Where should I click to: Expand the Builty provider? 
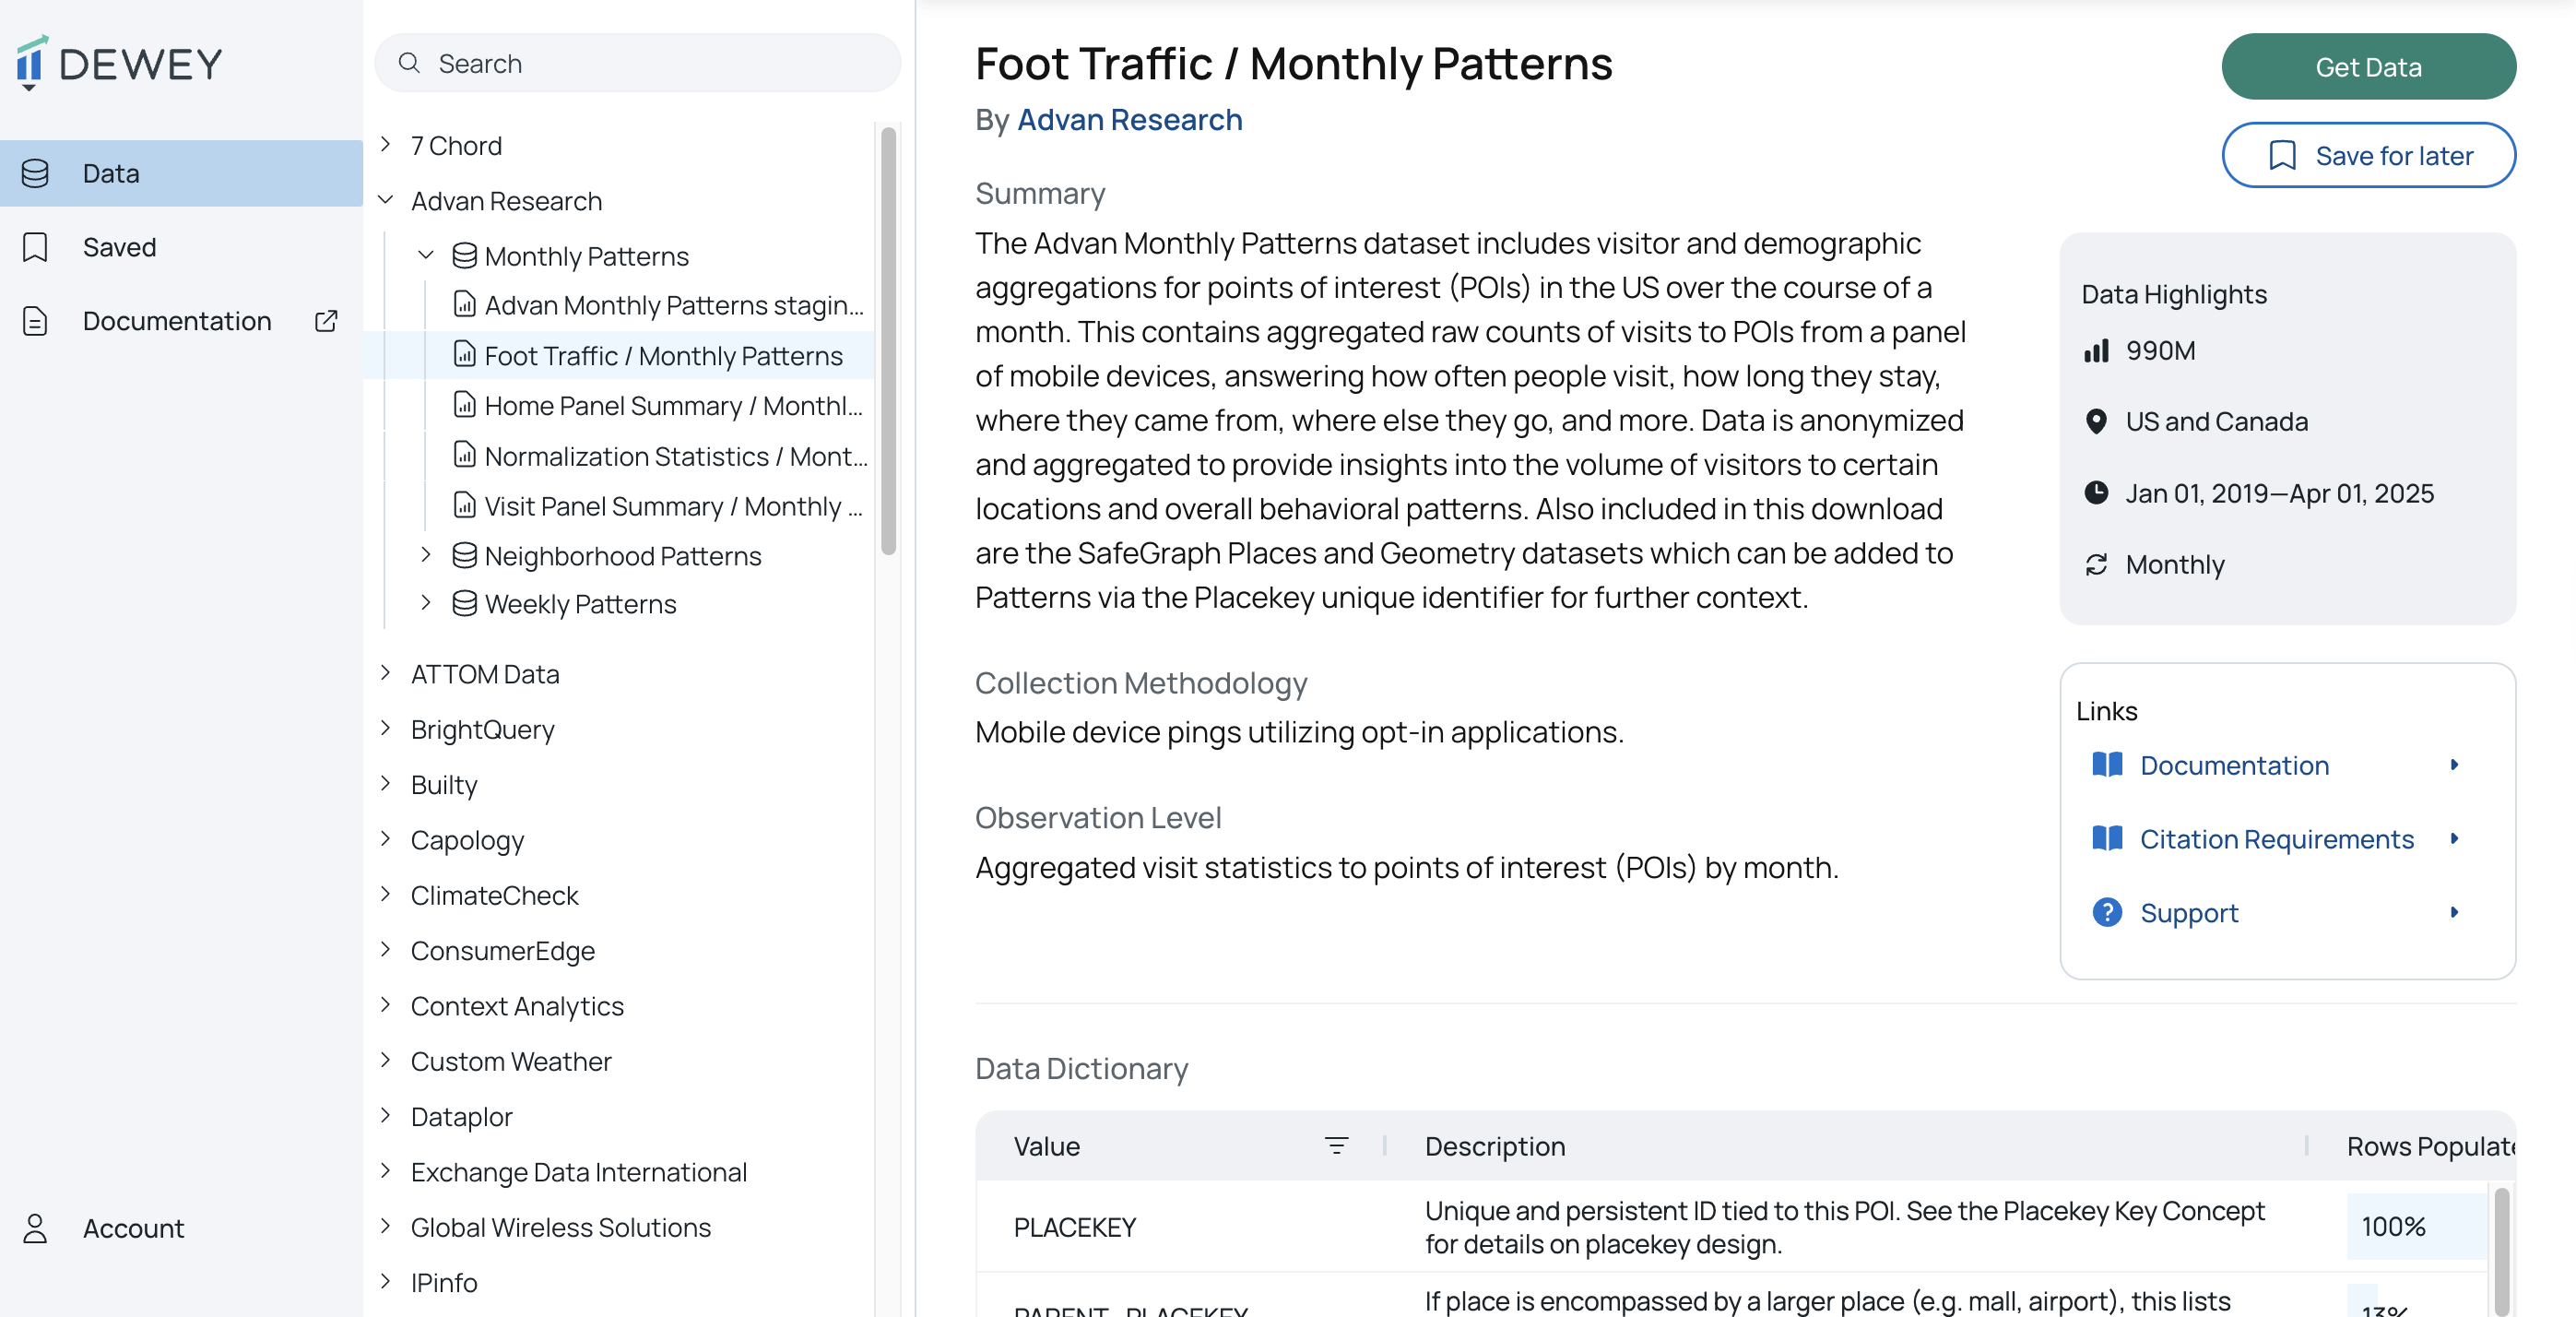point(386,783)
